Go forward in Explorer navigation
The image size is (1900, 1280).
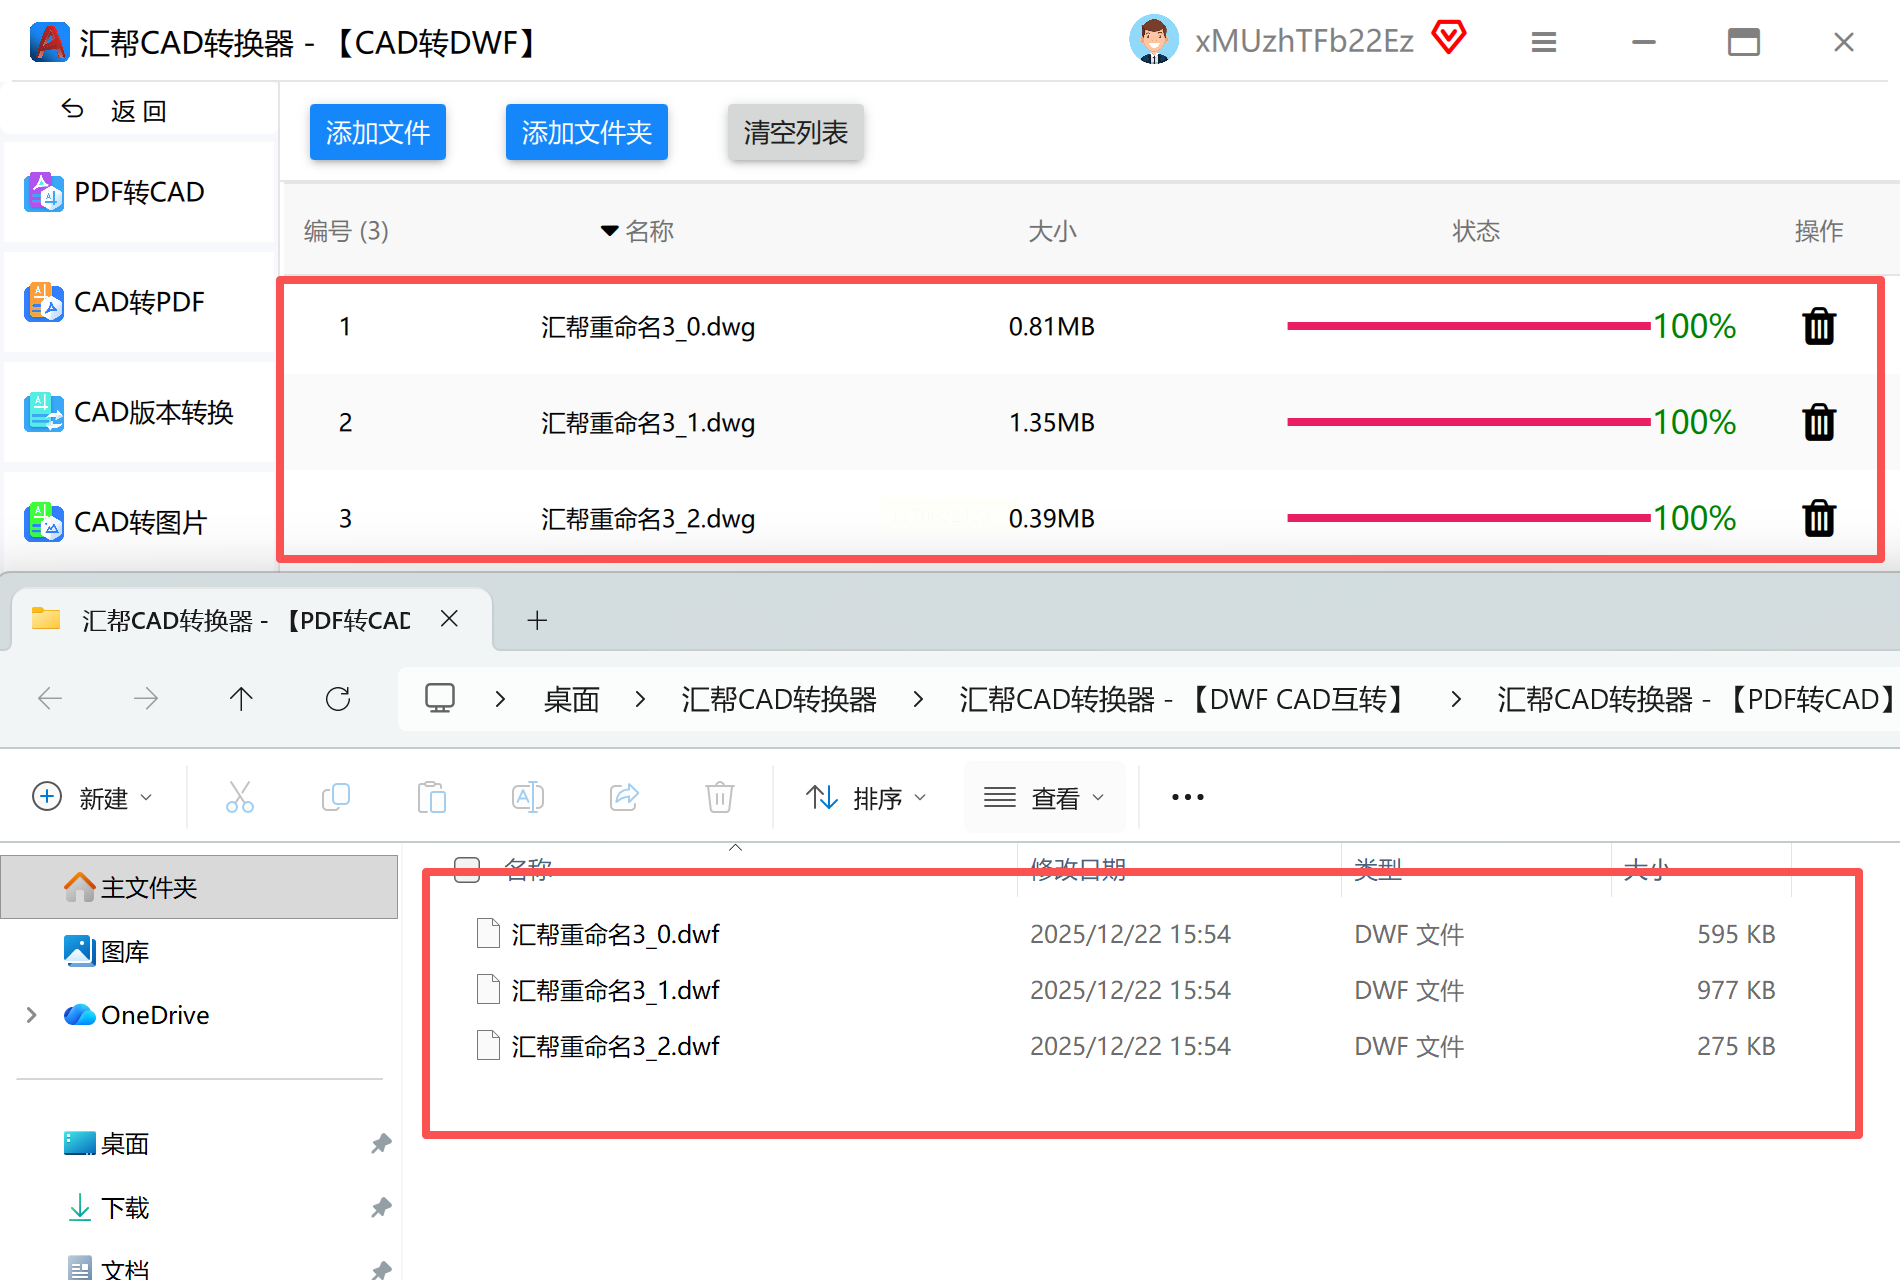point(146,698)
